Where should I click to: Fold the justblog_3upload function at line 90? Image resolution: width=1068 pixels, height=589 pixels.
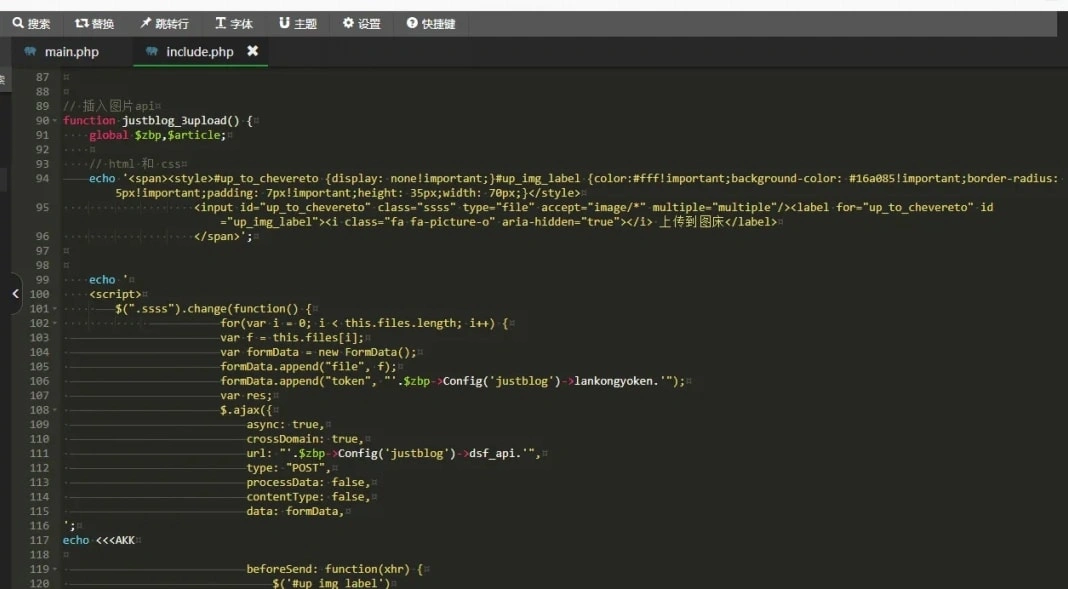point(54,121)
